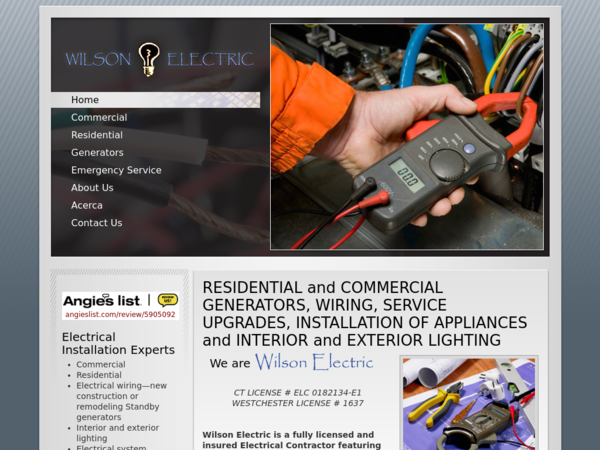Click the Angie's list review banner

tap(121, 306)
